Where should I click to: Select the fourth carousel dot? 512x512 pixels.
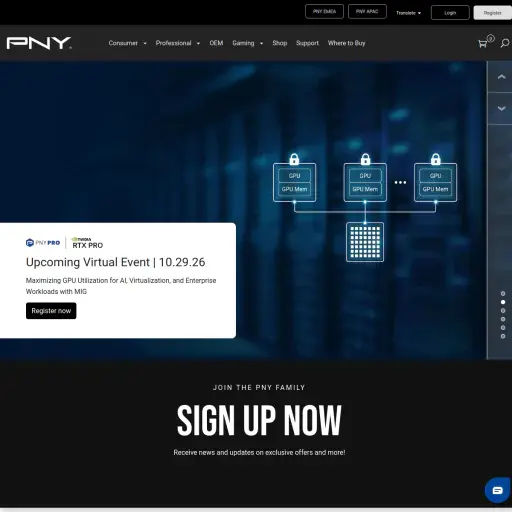click(x=503, y=319)
